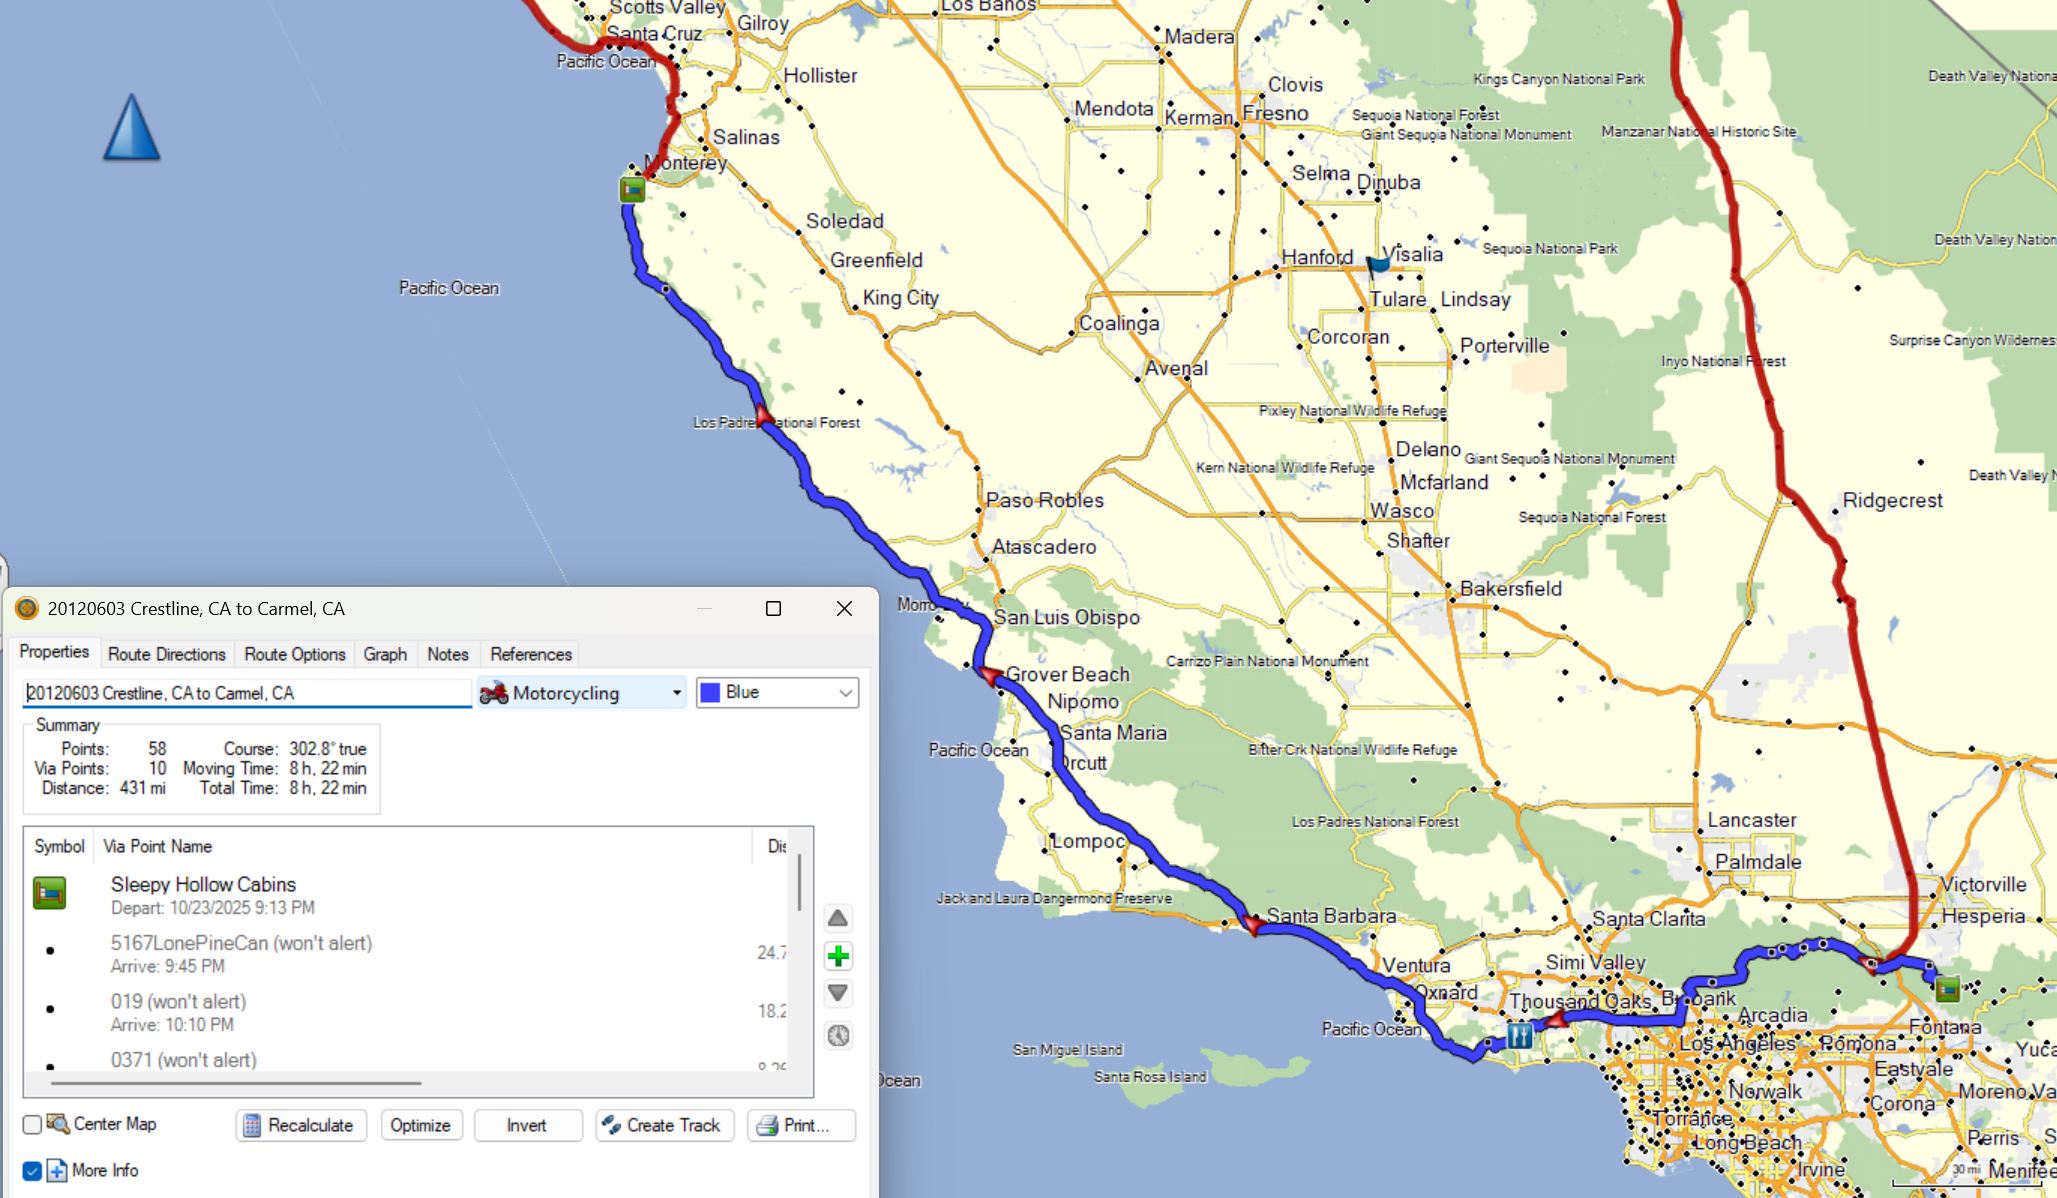
Task: Open the Motorcycling activity profile dropdown
Action: click(582, 693)
